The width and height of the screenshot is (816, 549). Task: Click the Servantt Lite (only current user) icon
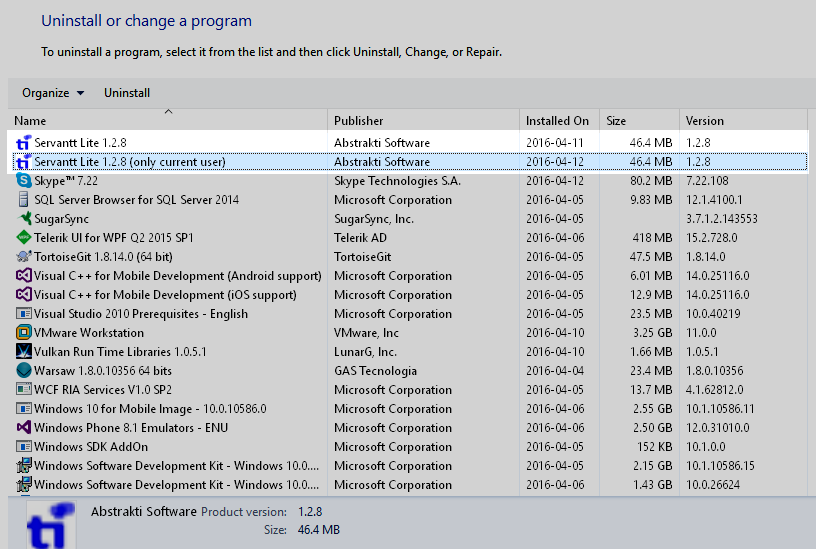pyautogui.click(x=23, y=162)
